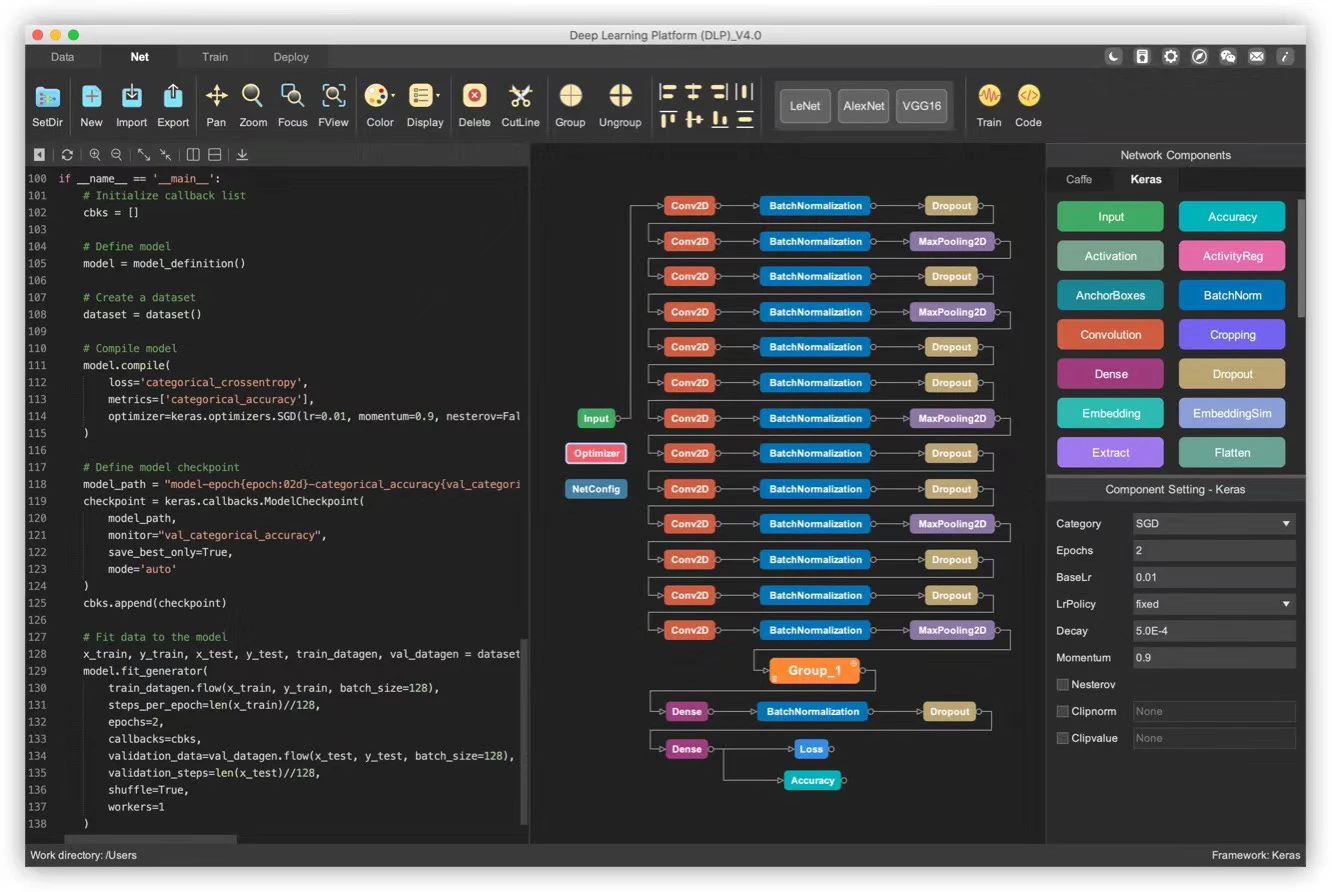
Task: Activate the Focus tool
Action: (292, 96)
